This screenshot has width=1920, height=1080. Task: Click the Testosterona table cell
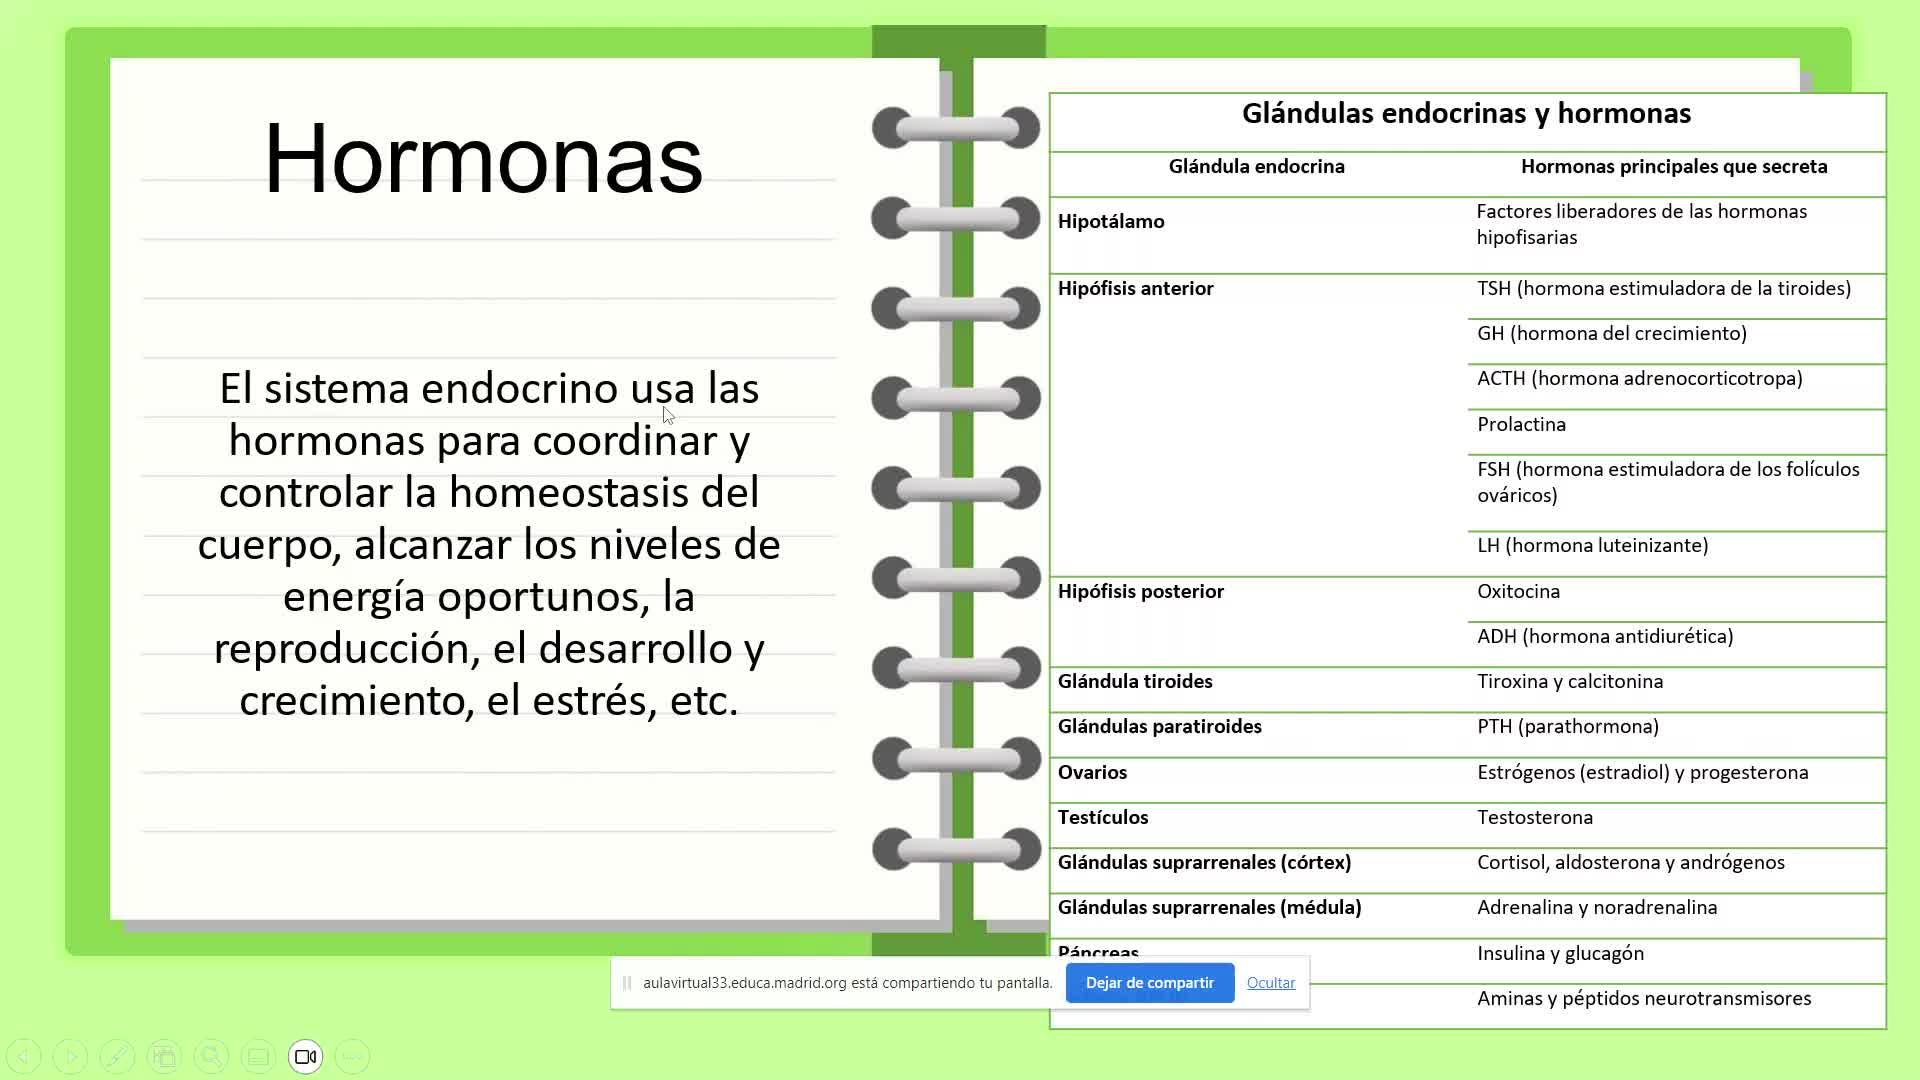(x=1535, y=818)
